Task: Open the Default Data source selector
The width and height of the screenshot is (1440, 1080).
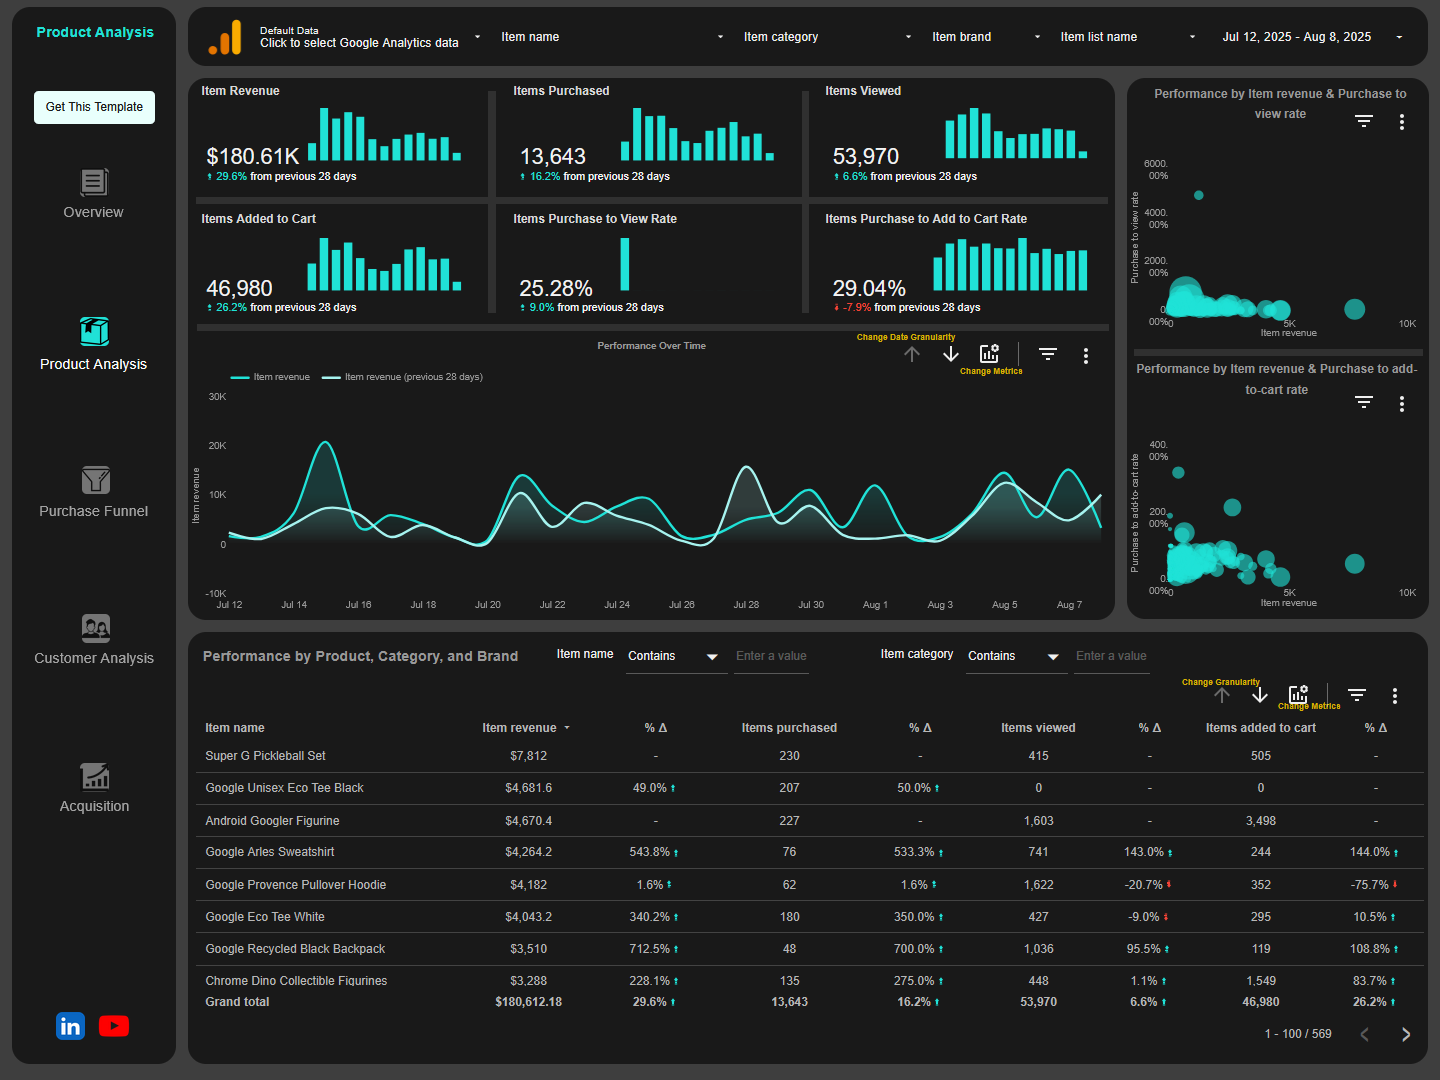Action: [370, 37]
